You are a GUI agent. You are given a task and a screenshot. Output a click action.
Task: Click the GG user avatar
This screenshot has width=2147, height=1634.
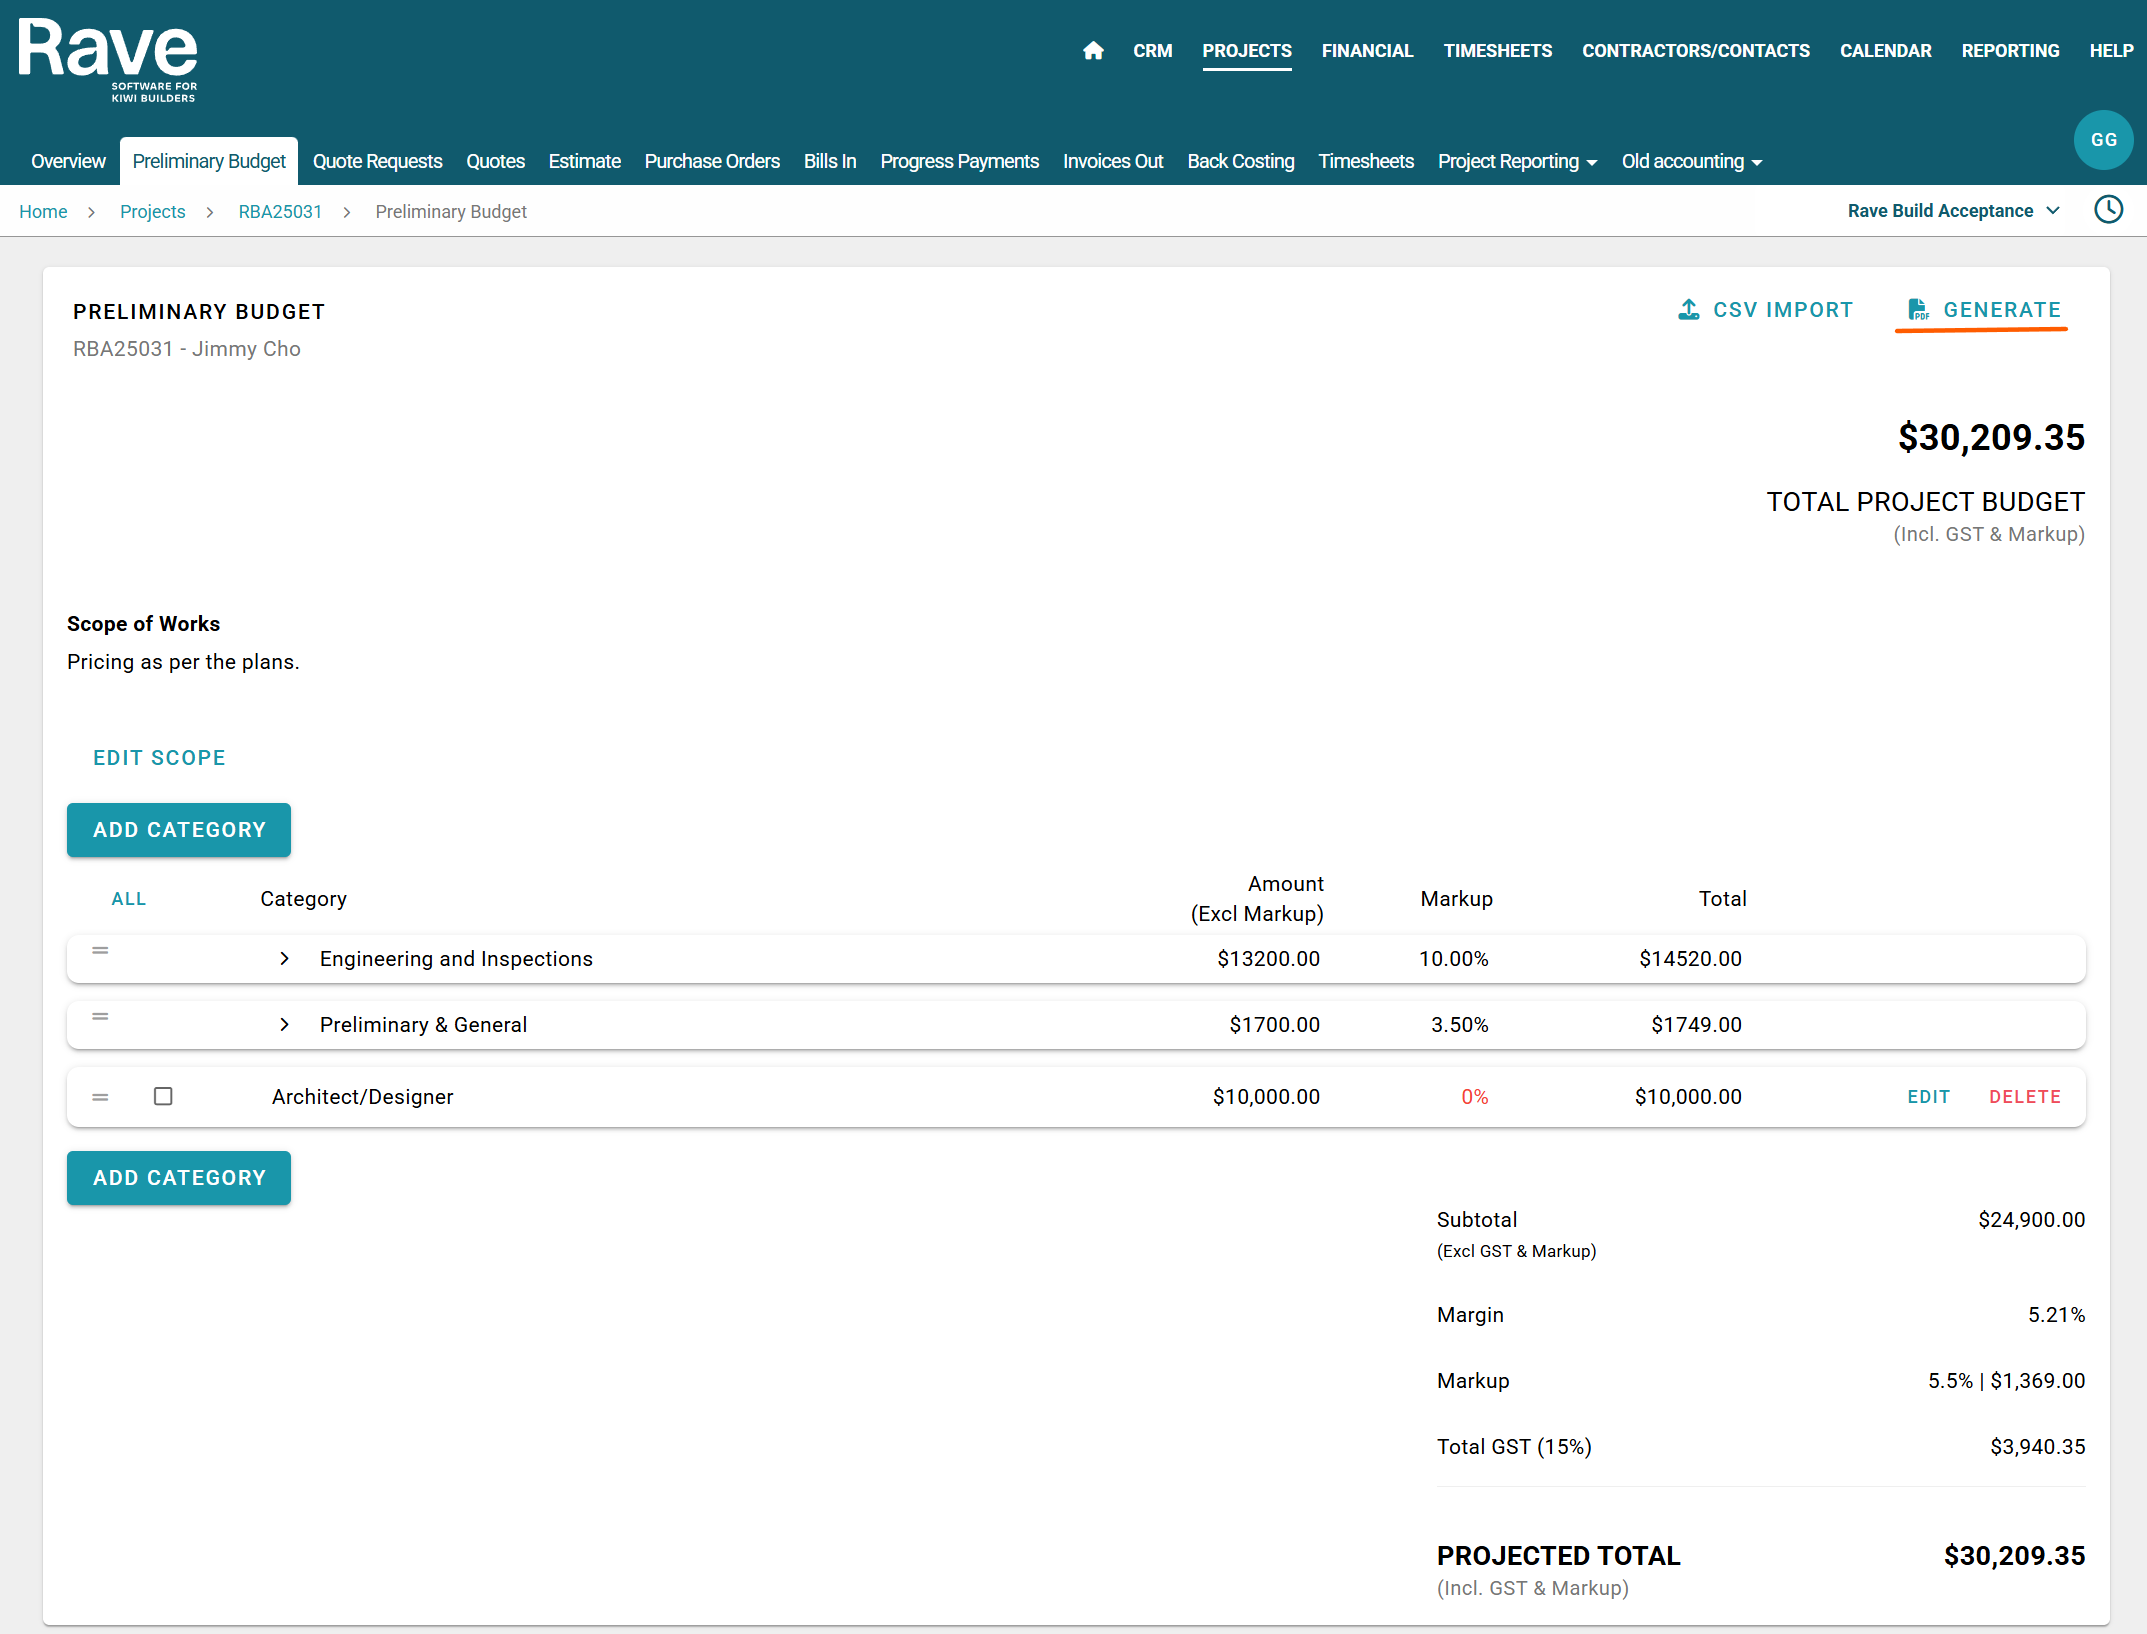2103,140
